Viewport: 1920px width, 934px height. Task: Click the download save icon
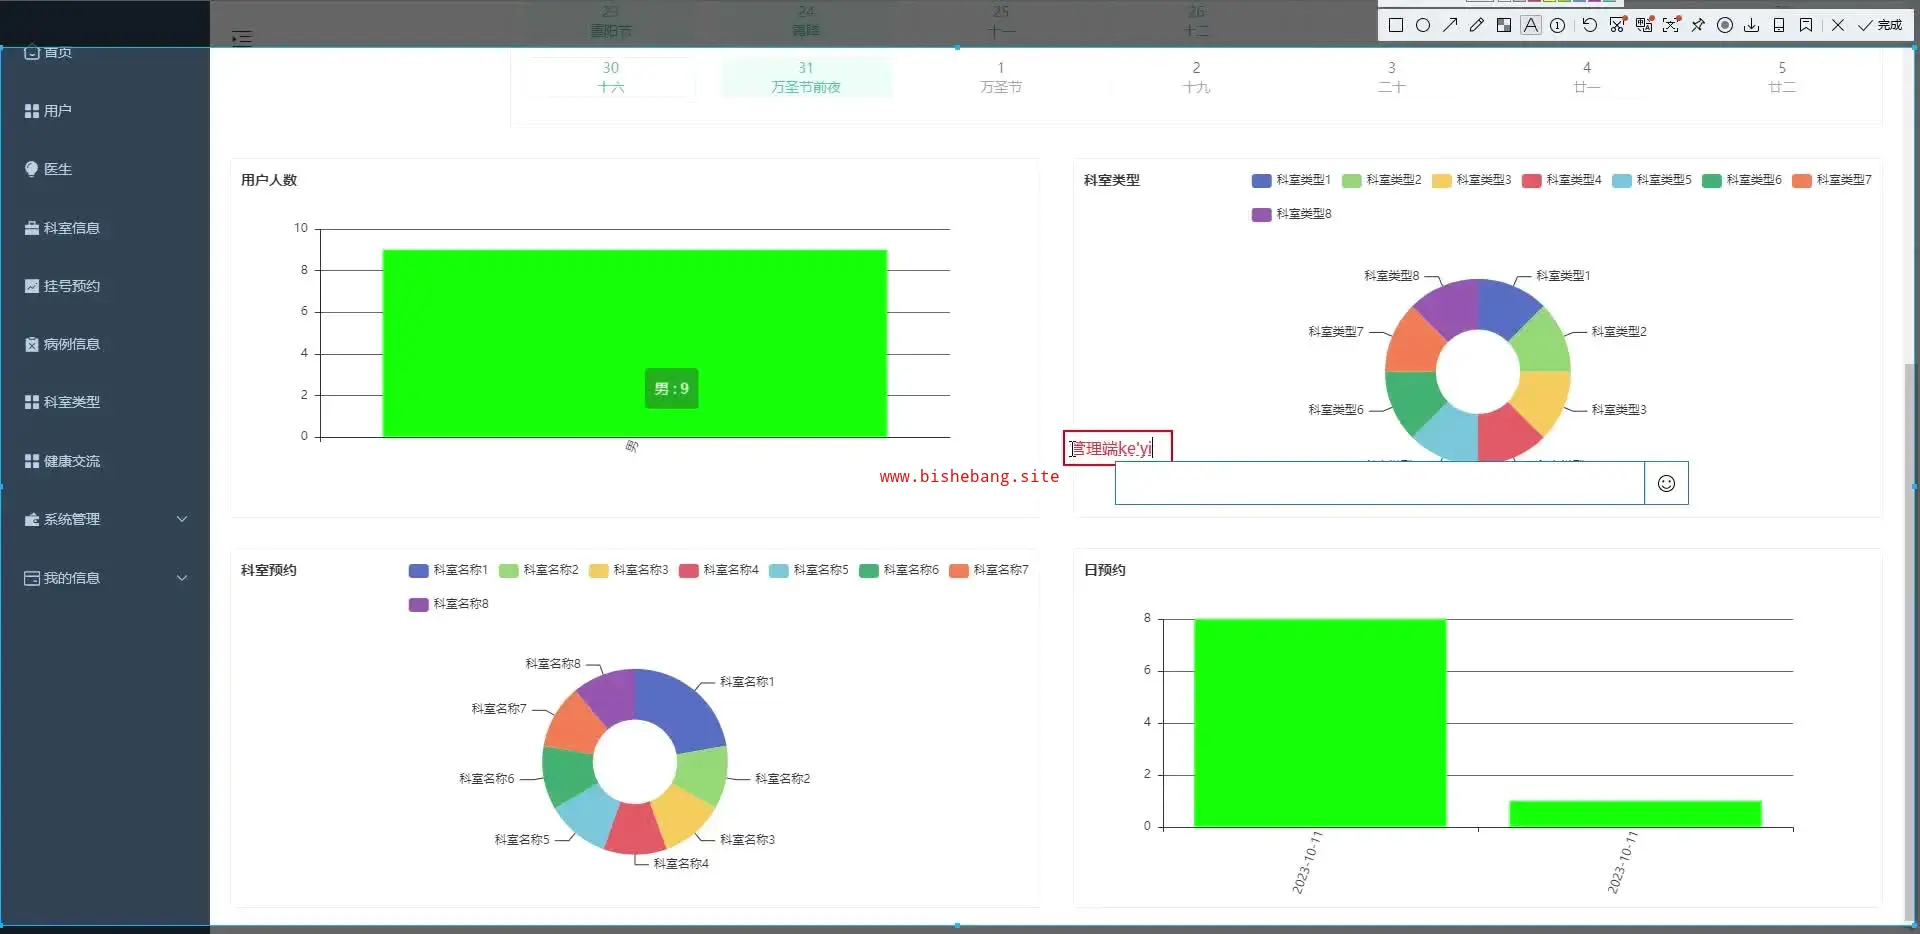(1752, 25)
